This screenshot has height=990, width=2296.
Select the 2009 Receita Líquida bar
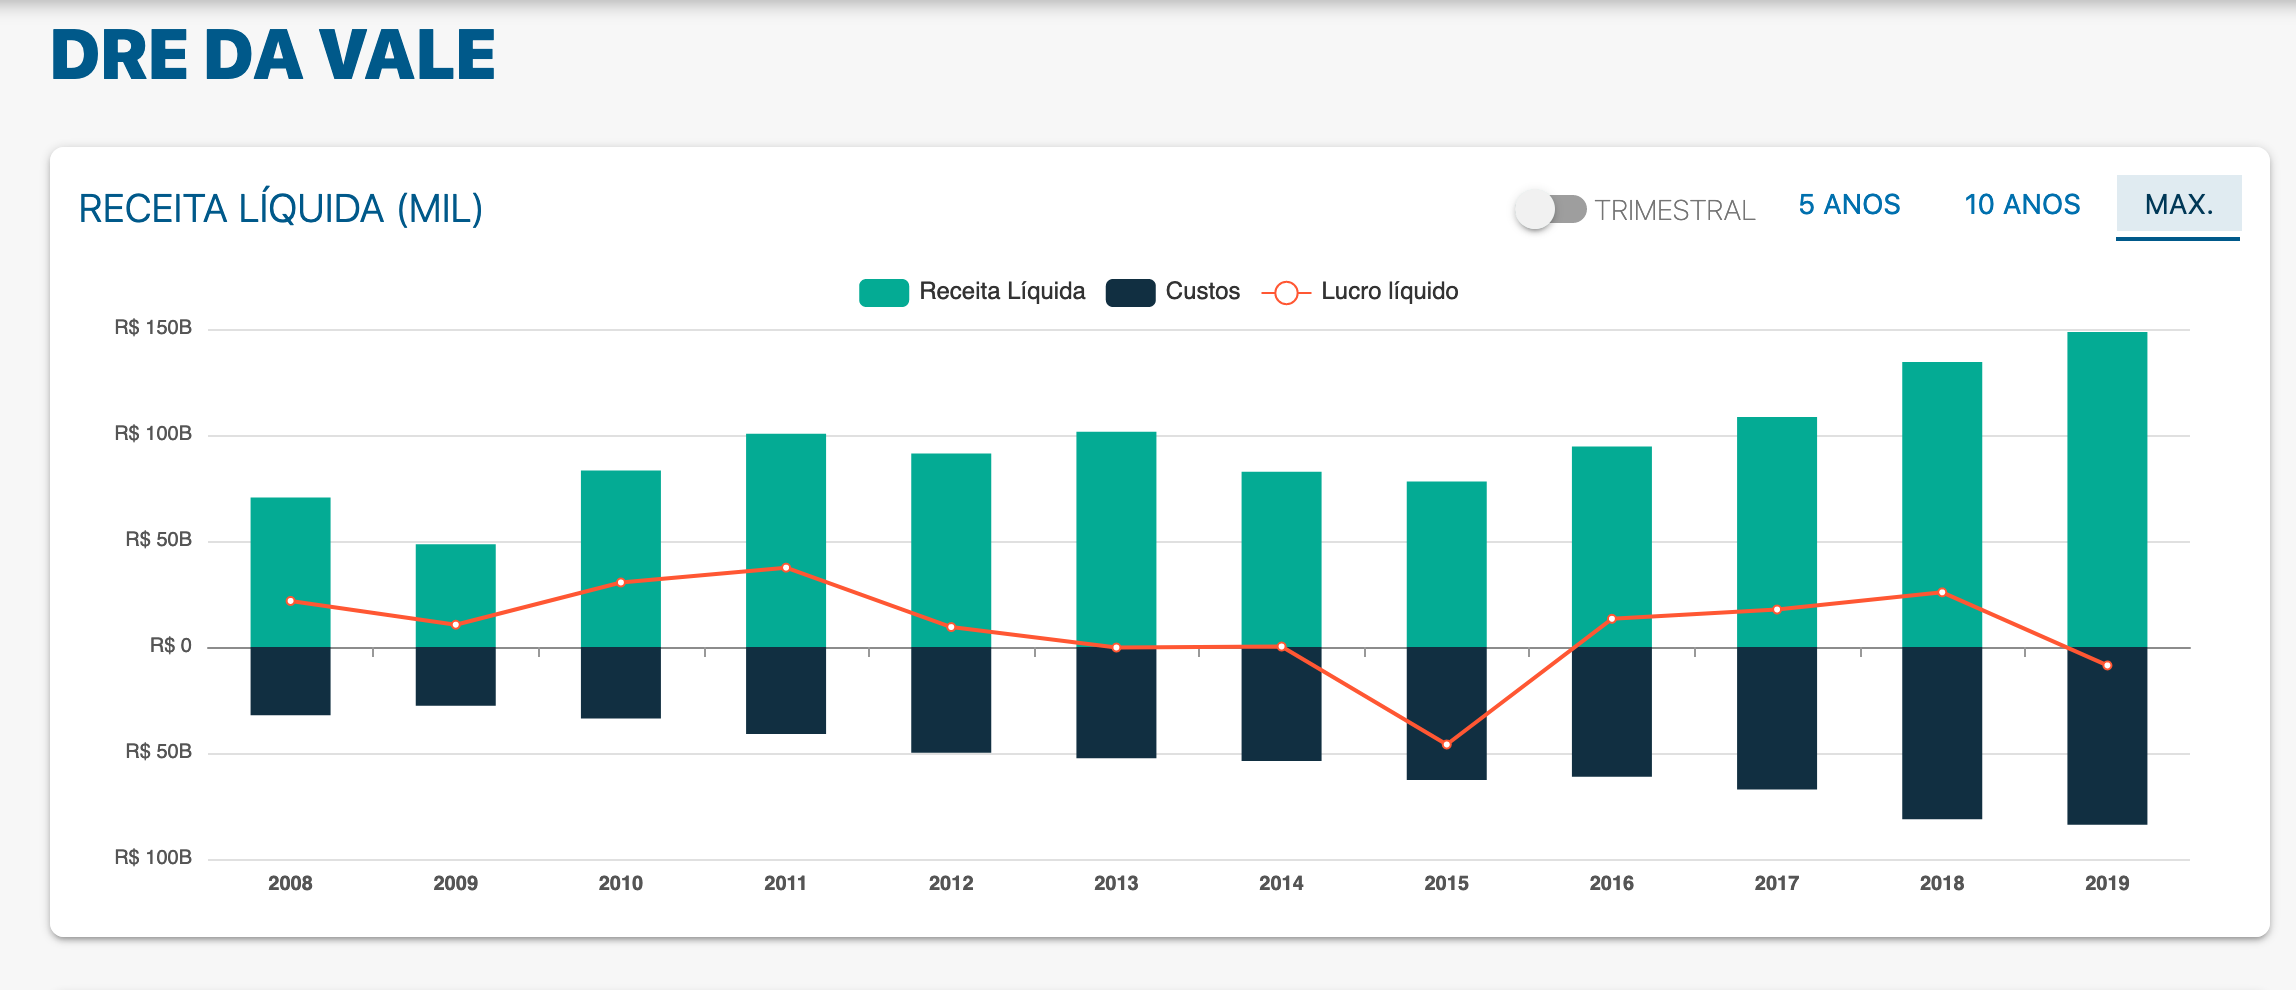coord(456,596)
